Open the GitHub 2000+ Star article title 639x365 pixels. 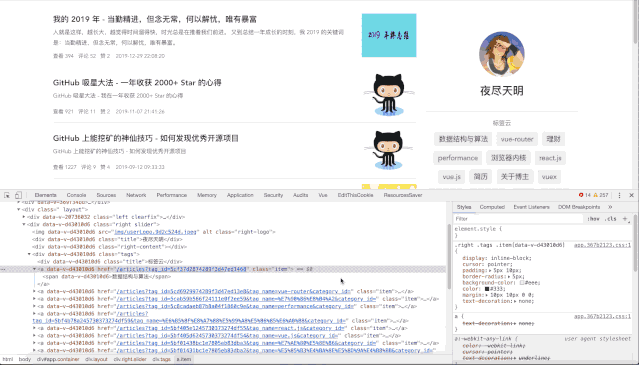(137, 83)
